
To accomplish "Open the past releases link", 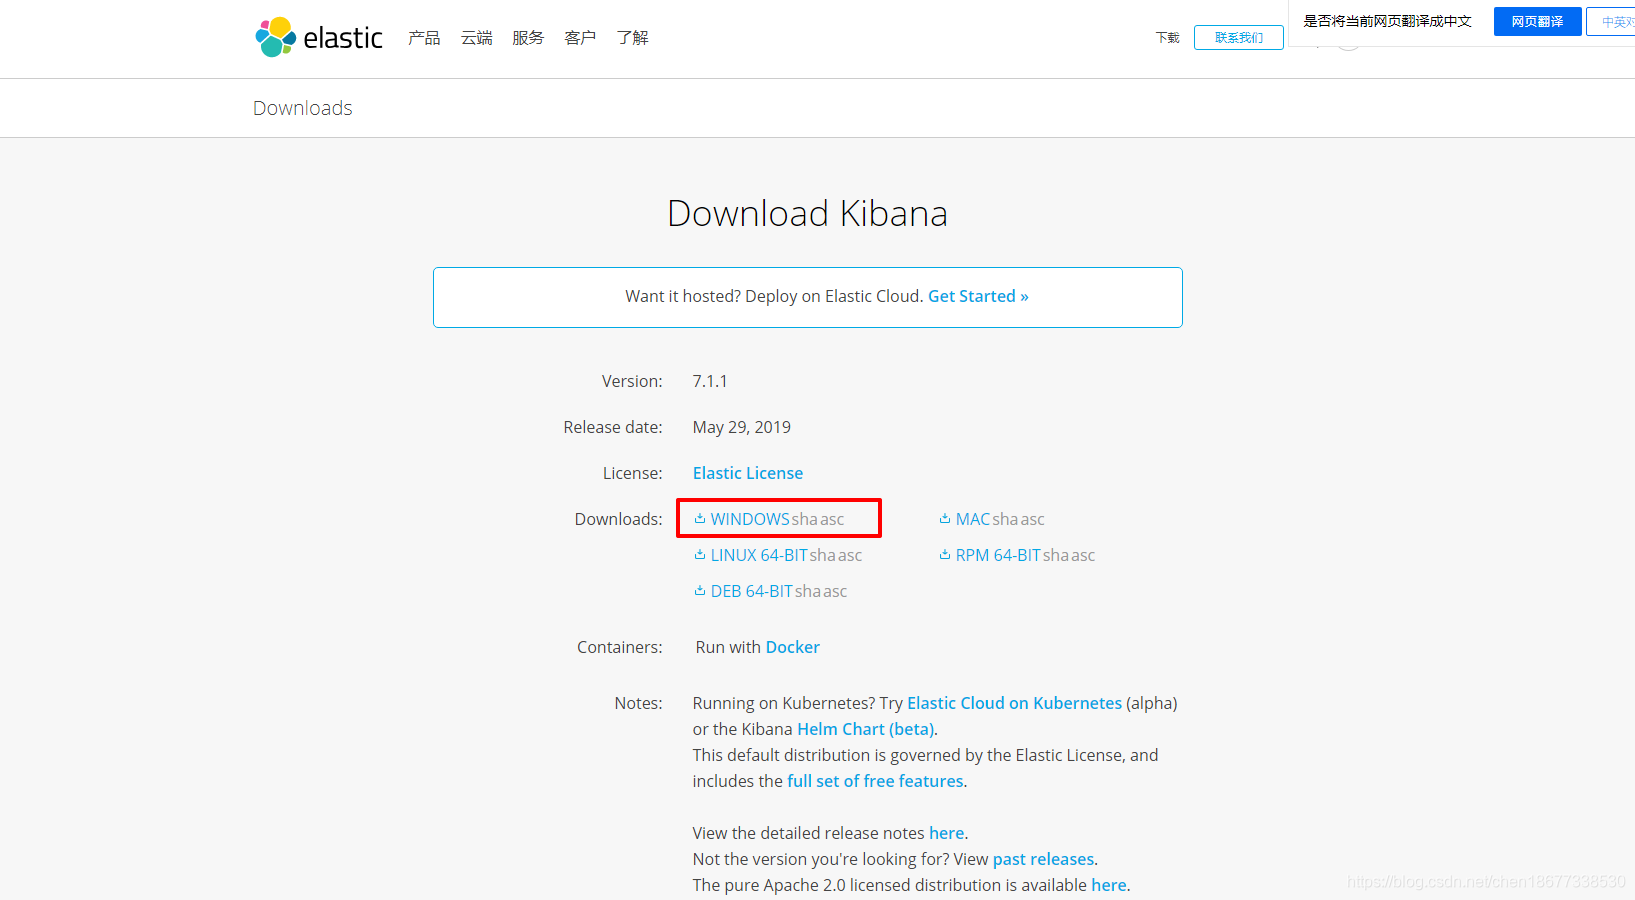I will [1043, 859].
